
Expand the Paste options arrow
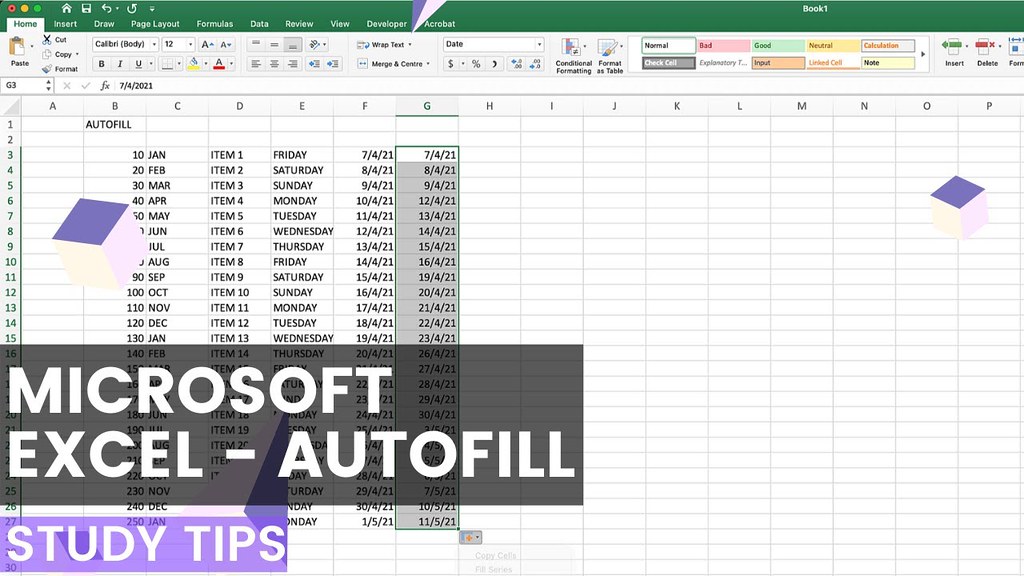(31, 46)
